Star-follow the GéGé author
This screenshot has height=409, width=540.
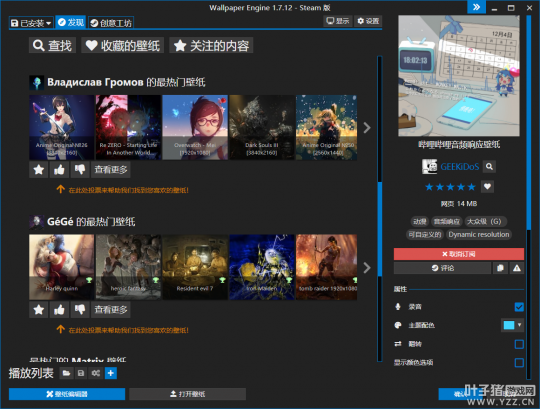pyautogui.click(x=39, y=310)
